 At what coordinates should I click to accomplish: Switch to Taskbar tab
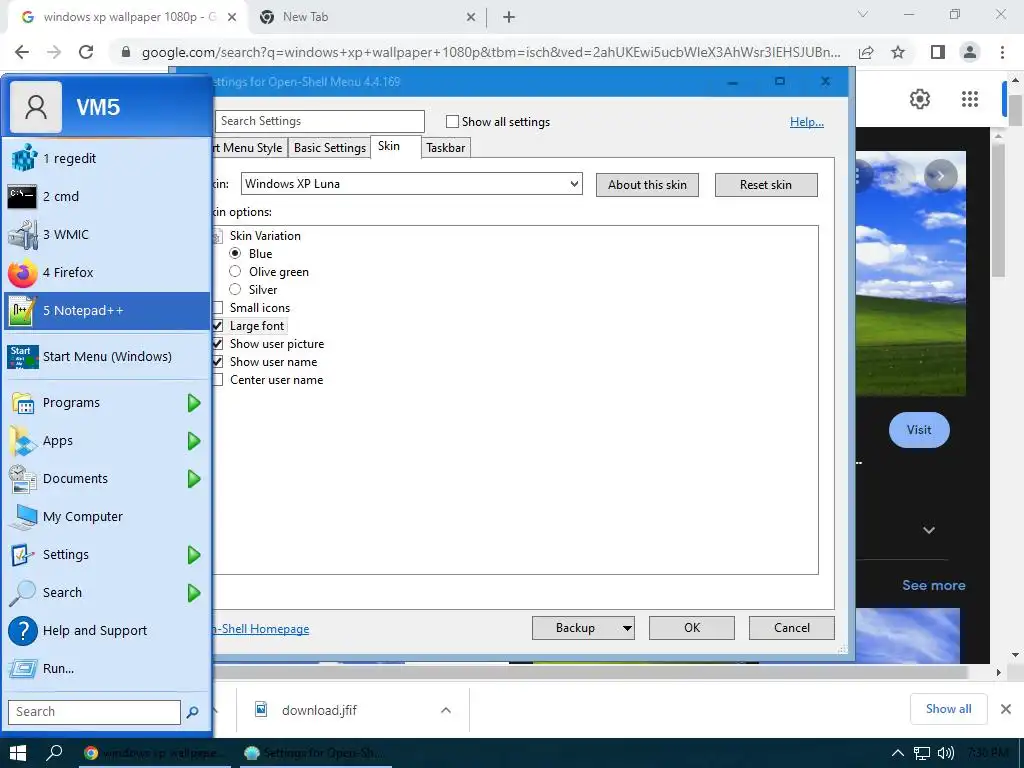coord(445,148)
